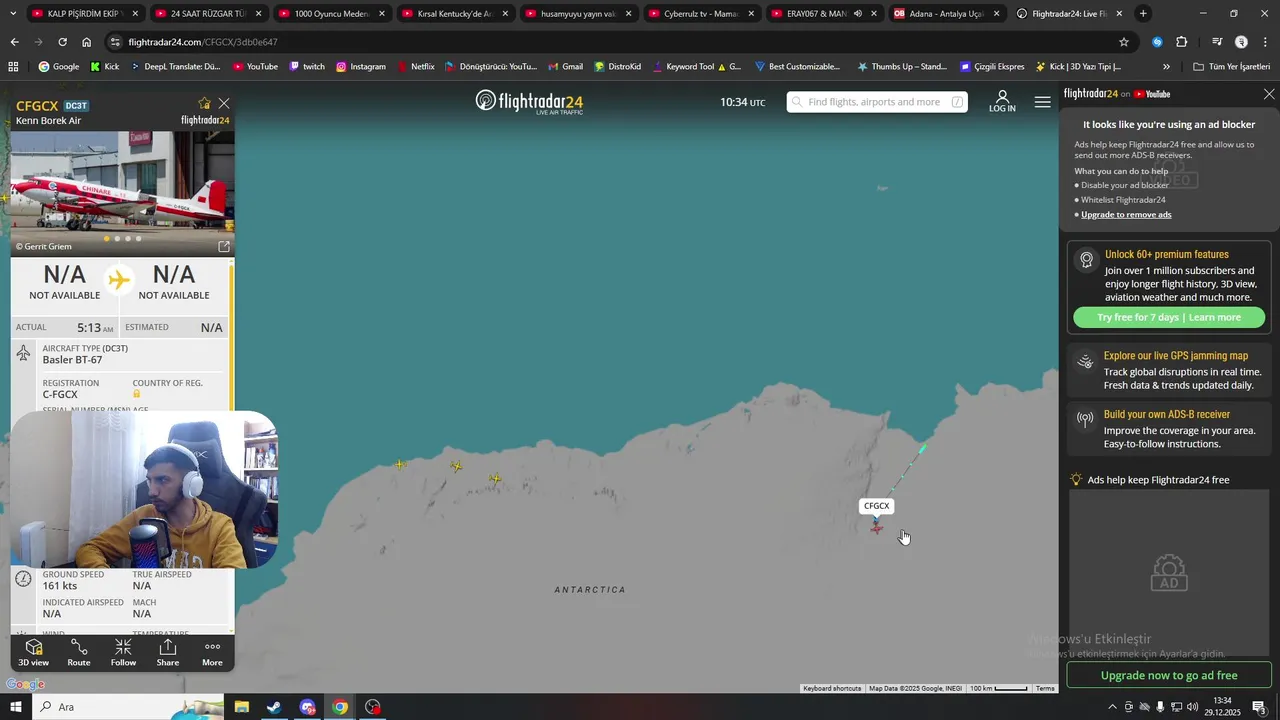Viewport: 1280px width, 720px height.
Task: Show hidden system tray icons
Action: click(1111, 707)
